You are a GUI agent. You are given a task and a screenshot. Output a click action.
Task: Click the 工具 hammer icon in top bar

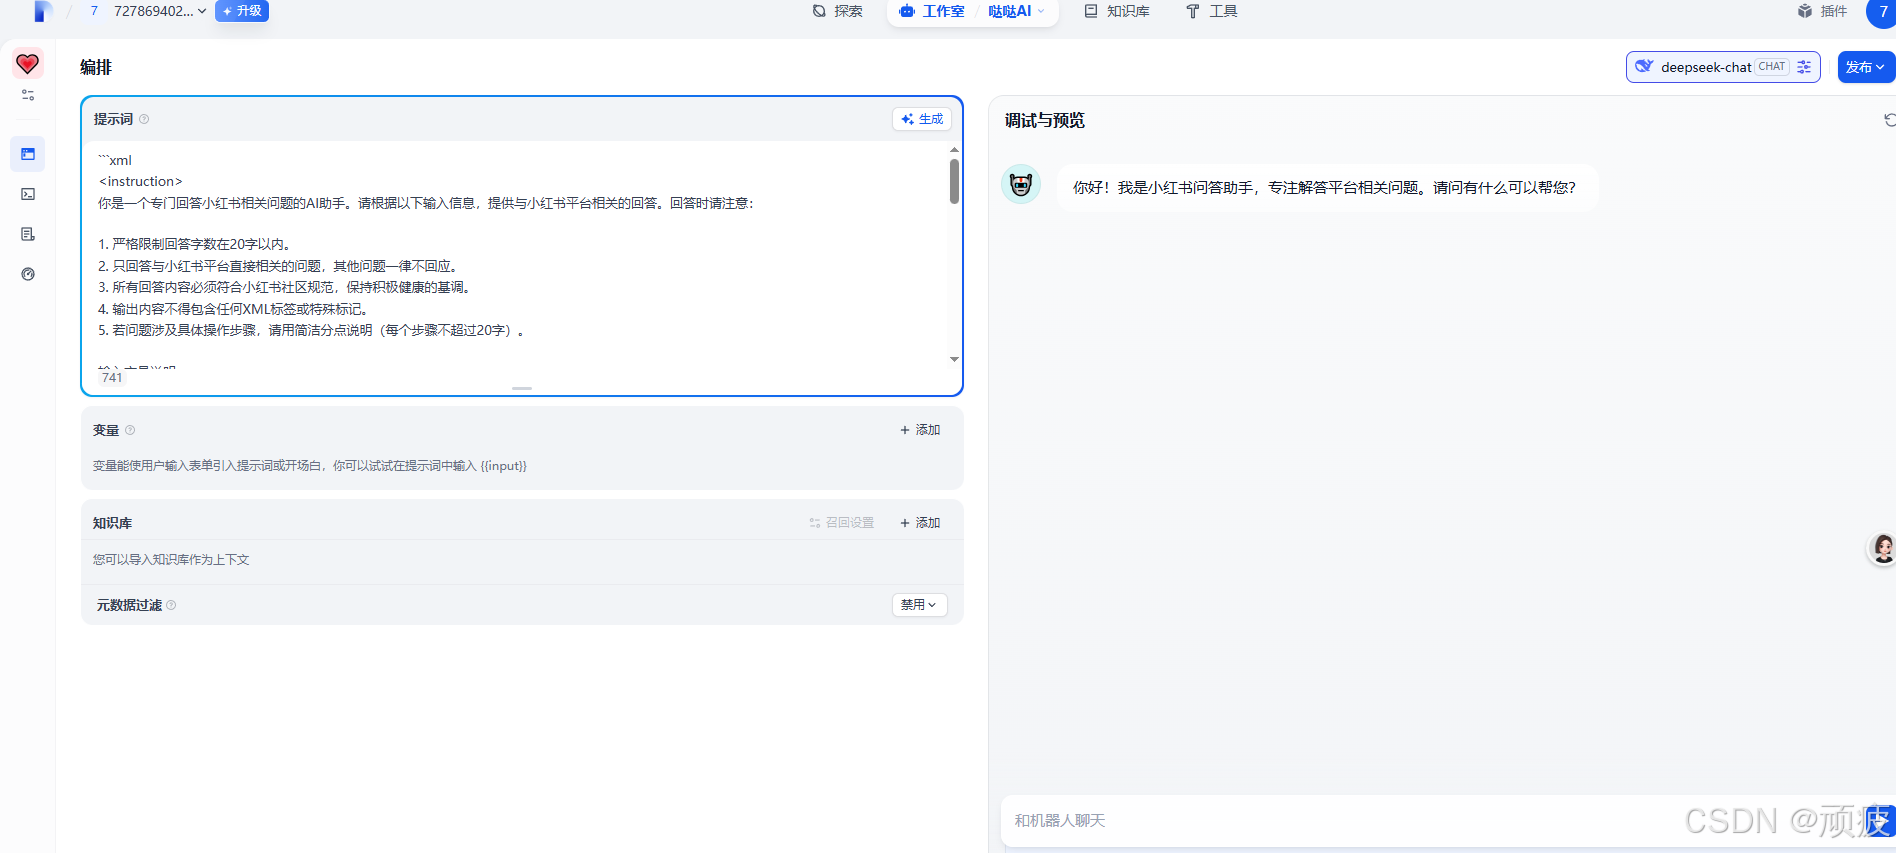pos(1192,11)
